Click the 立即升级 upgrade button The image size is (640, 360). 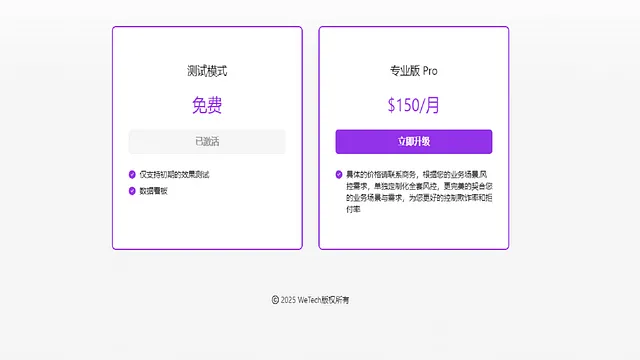click(414, 142)
